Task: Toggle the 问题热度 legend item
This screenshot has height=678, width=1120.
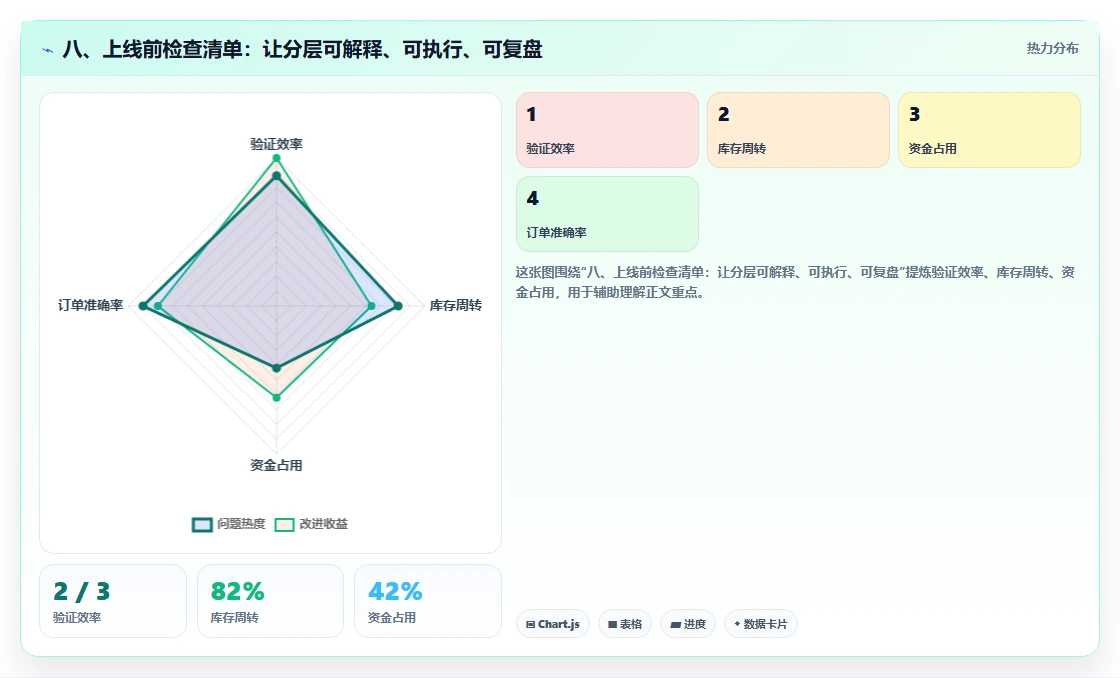Action: tap(229, 524)
